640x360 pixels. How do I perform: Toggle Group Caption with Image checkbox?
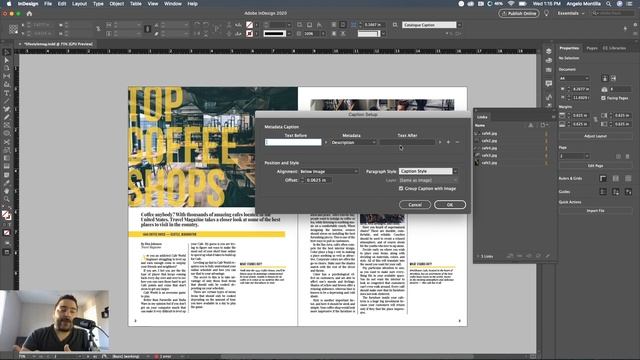[x=401, y=189]
